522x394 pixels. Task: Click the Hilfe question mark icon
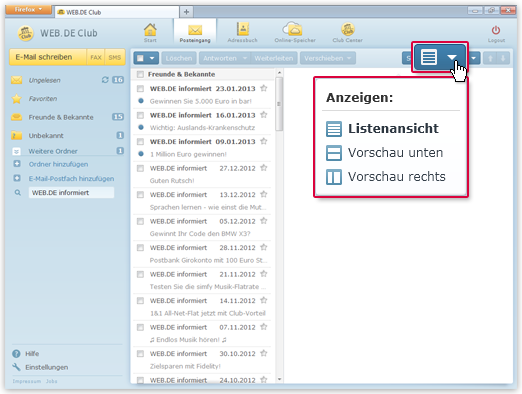tap(16, 354)
